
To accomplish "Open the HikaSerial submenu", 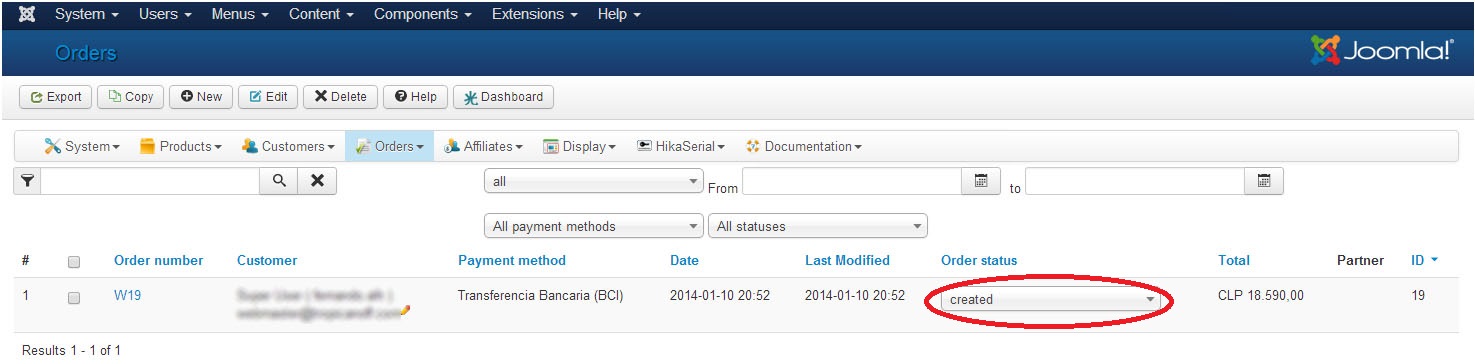I will [681, 147].
